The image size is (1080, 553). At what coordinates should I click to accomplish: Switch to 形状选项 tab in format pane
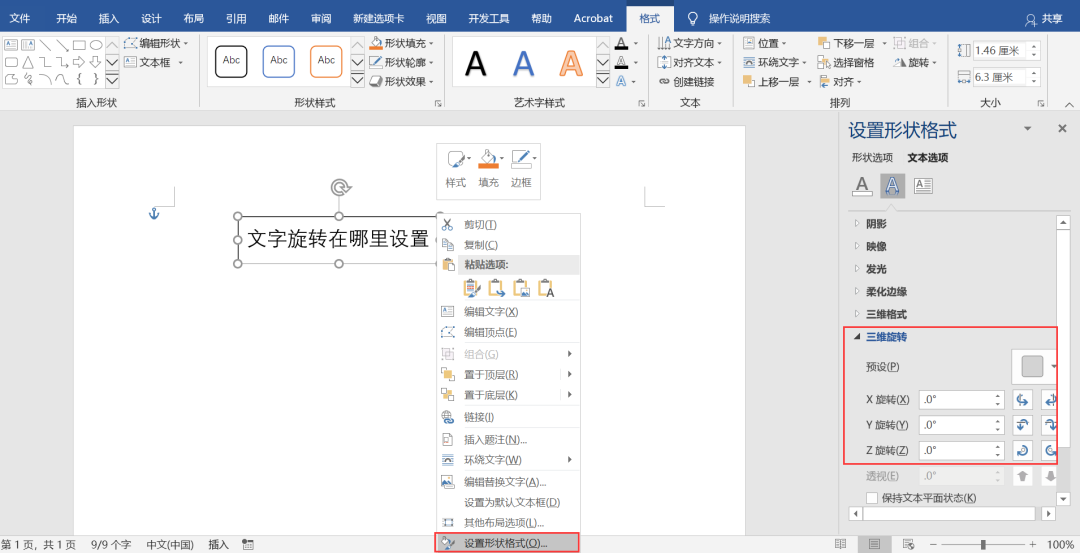point(872,158)
